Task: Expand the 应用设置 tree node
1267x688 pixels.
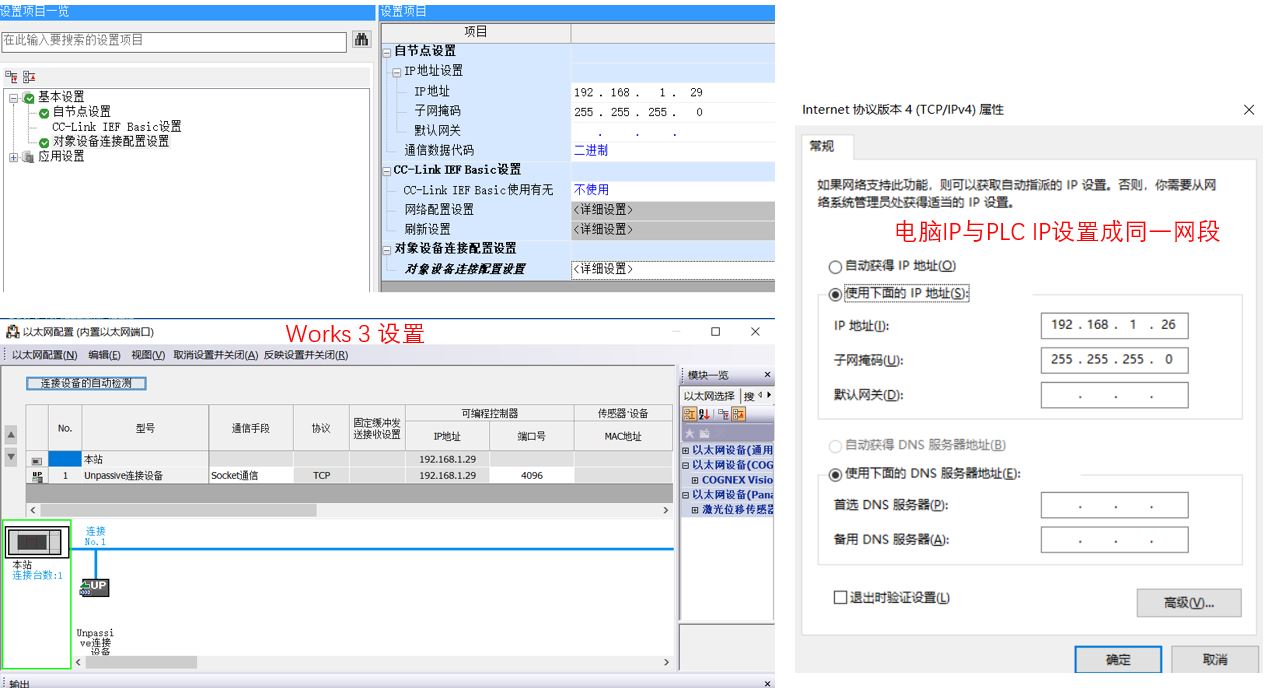Action: click(13, 157)
